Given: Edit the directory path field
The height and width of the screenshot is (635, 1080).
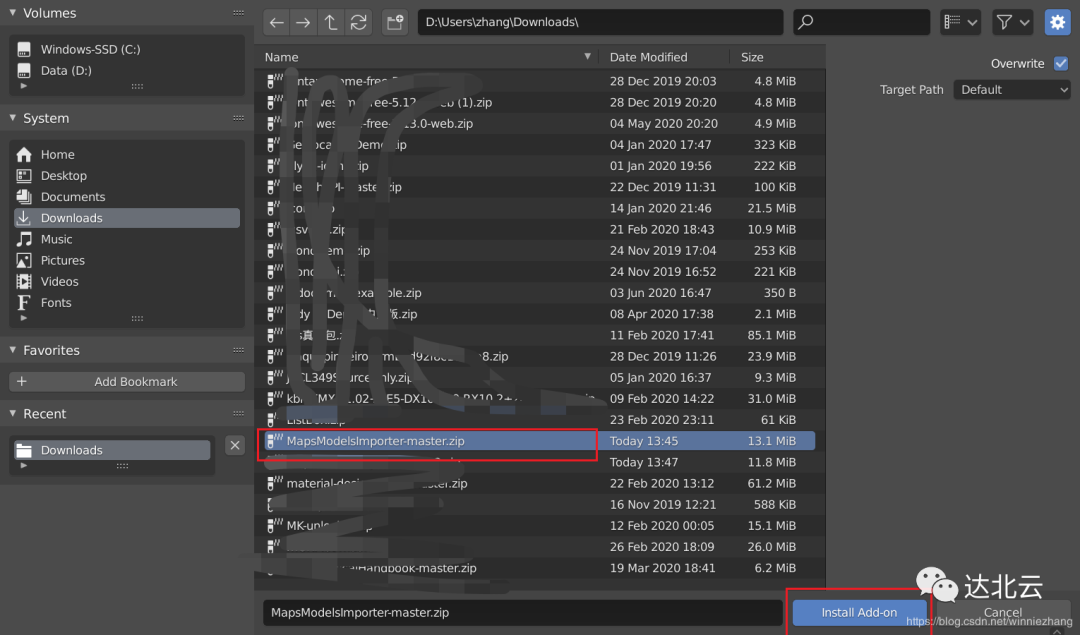Looking at the screenshot, I should tap(600, 22).
